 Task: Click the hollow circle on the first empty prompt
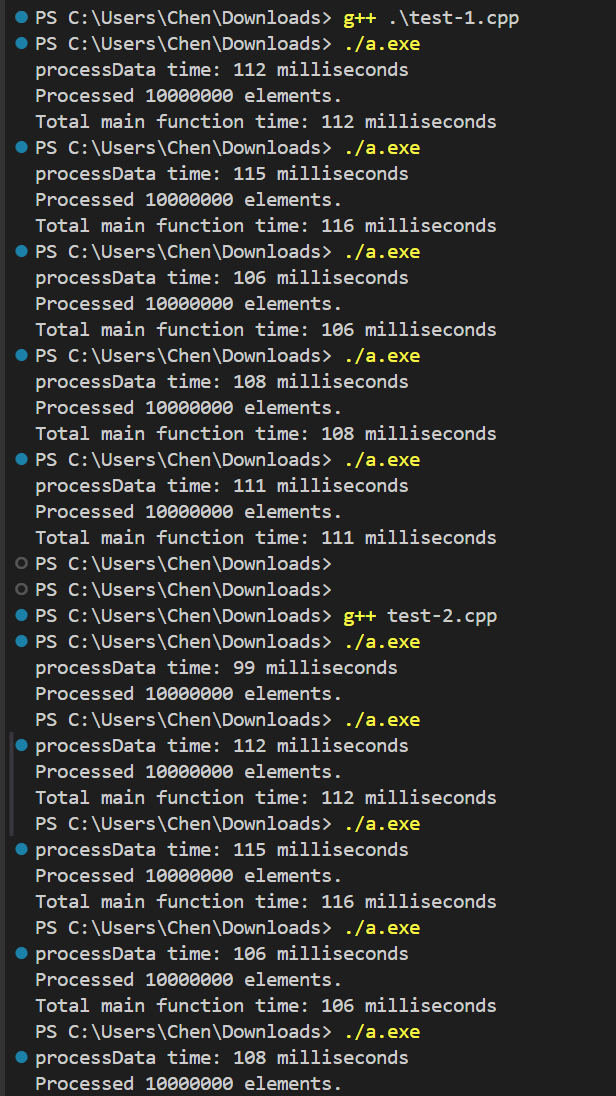[x=22, y=564]
